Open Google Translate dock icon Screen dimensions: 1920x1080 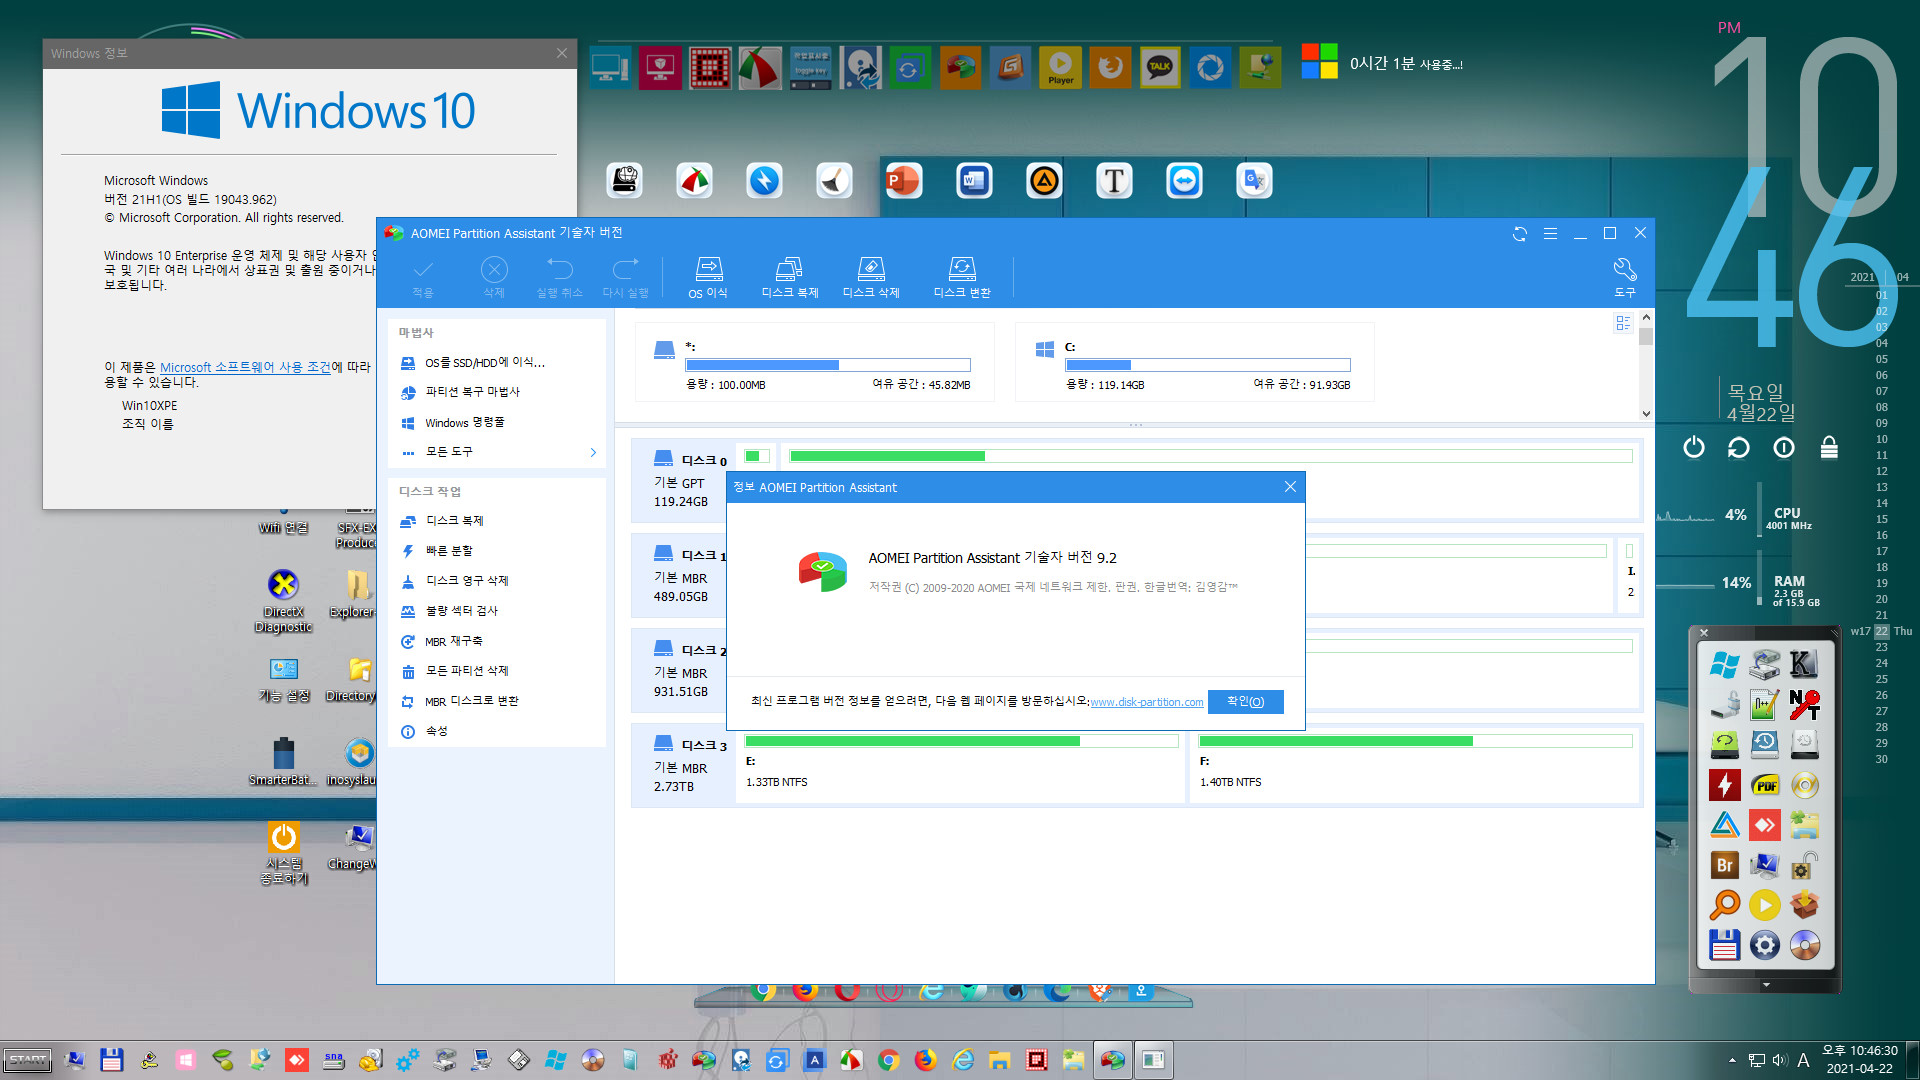(x=1254, y=181)
